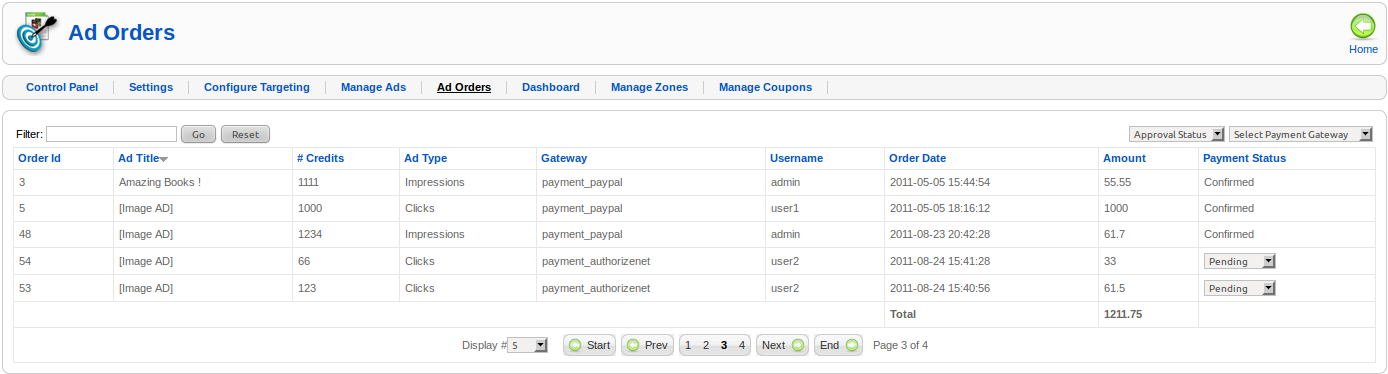Screen dimensions: 1388x374
Task: Select the Ad Orders menu item
Action: (464, 87)
